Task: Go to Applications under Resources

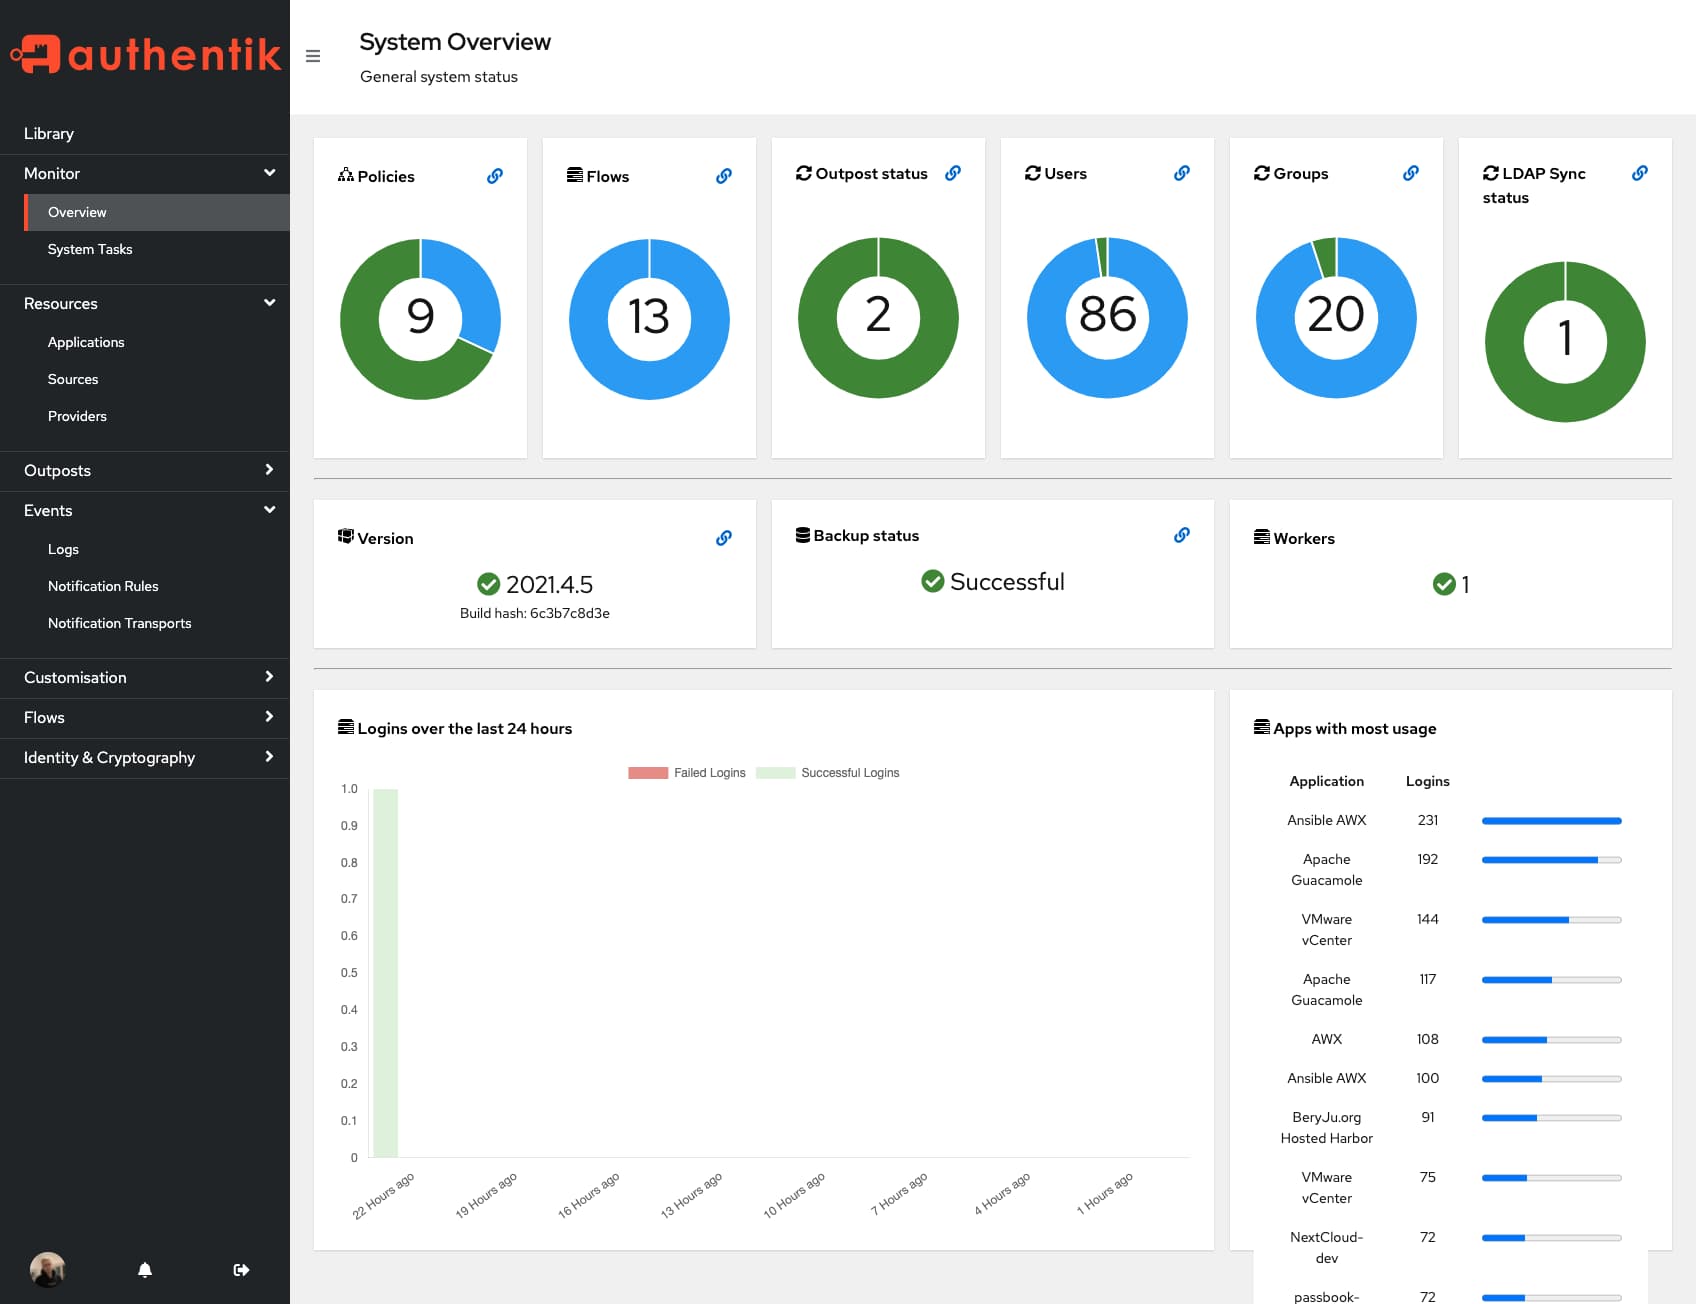Action: pos(86,342)
